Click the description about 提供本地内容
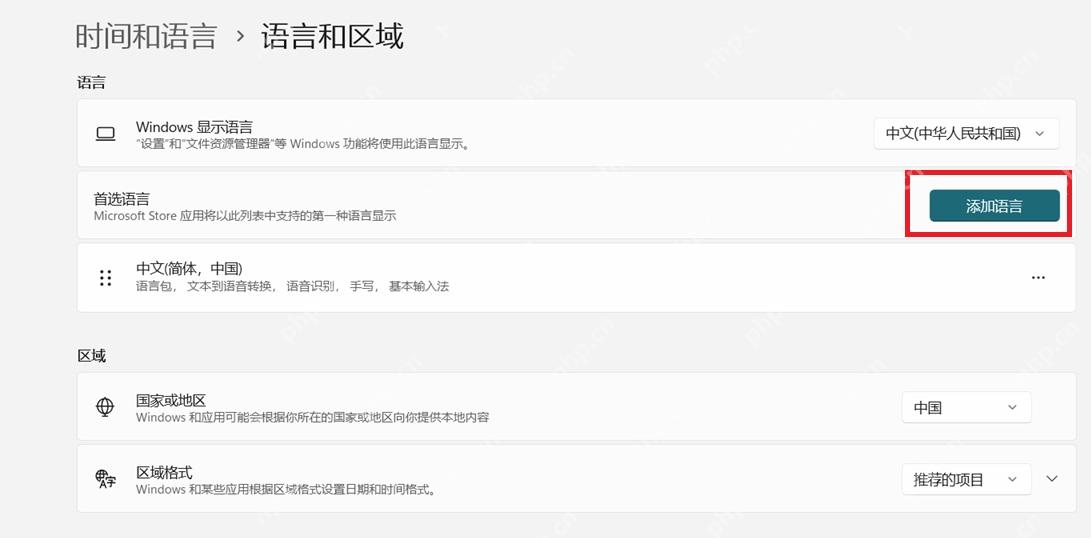Image resolution: width=1091 pixels, height=538 pixels. click(312, 418)
